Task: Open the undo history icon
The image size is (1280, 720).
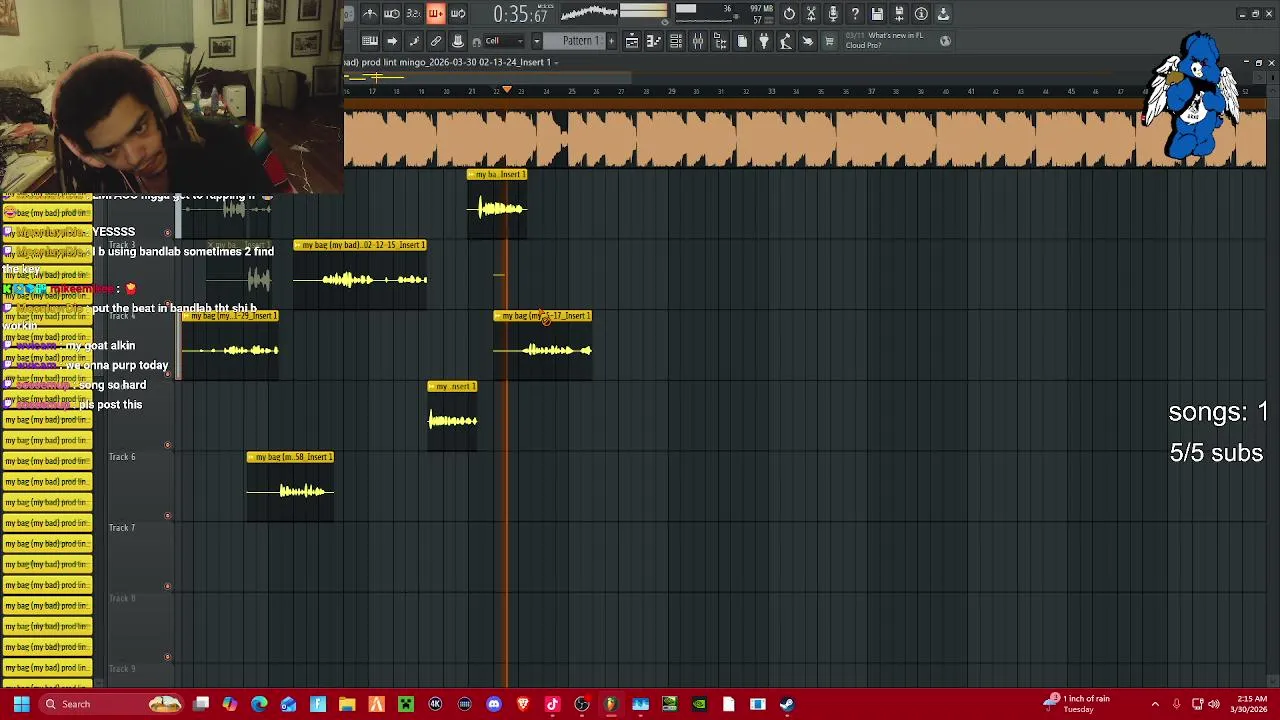Action: [x=789, y=14]
